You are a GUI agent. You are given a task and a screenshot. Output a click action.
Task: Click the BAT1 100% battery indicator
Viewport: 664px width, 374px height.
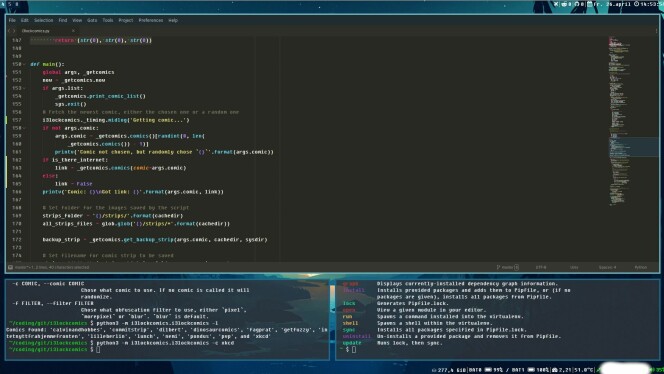coord(530,370)
